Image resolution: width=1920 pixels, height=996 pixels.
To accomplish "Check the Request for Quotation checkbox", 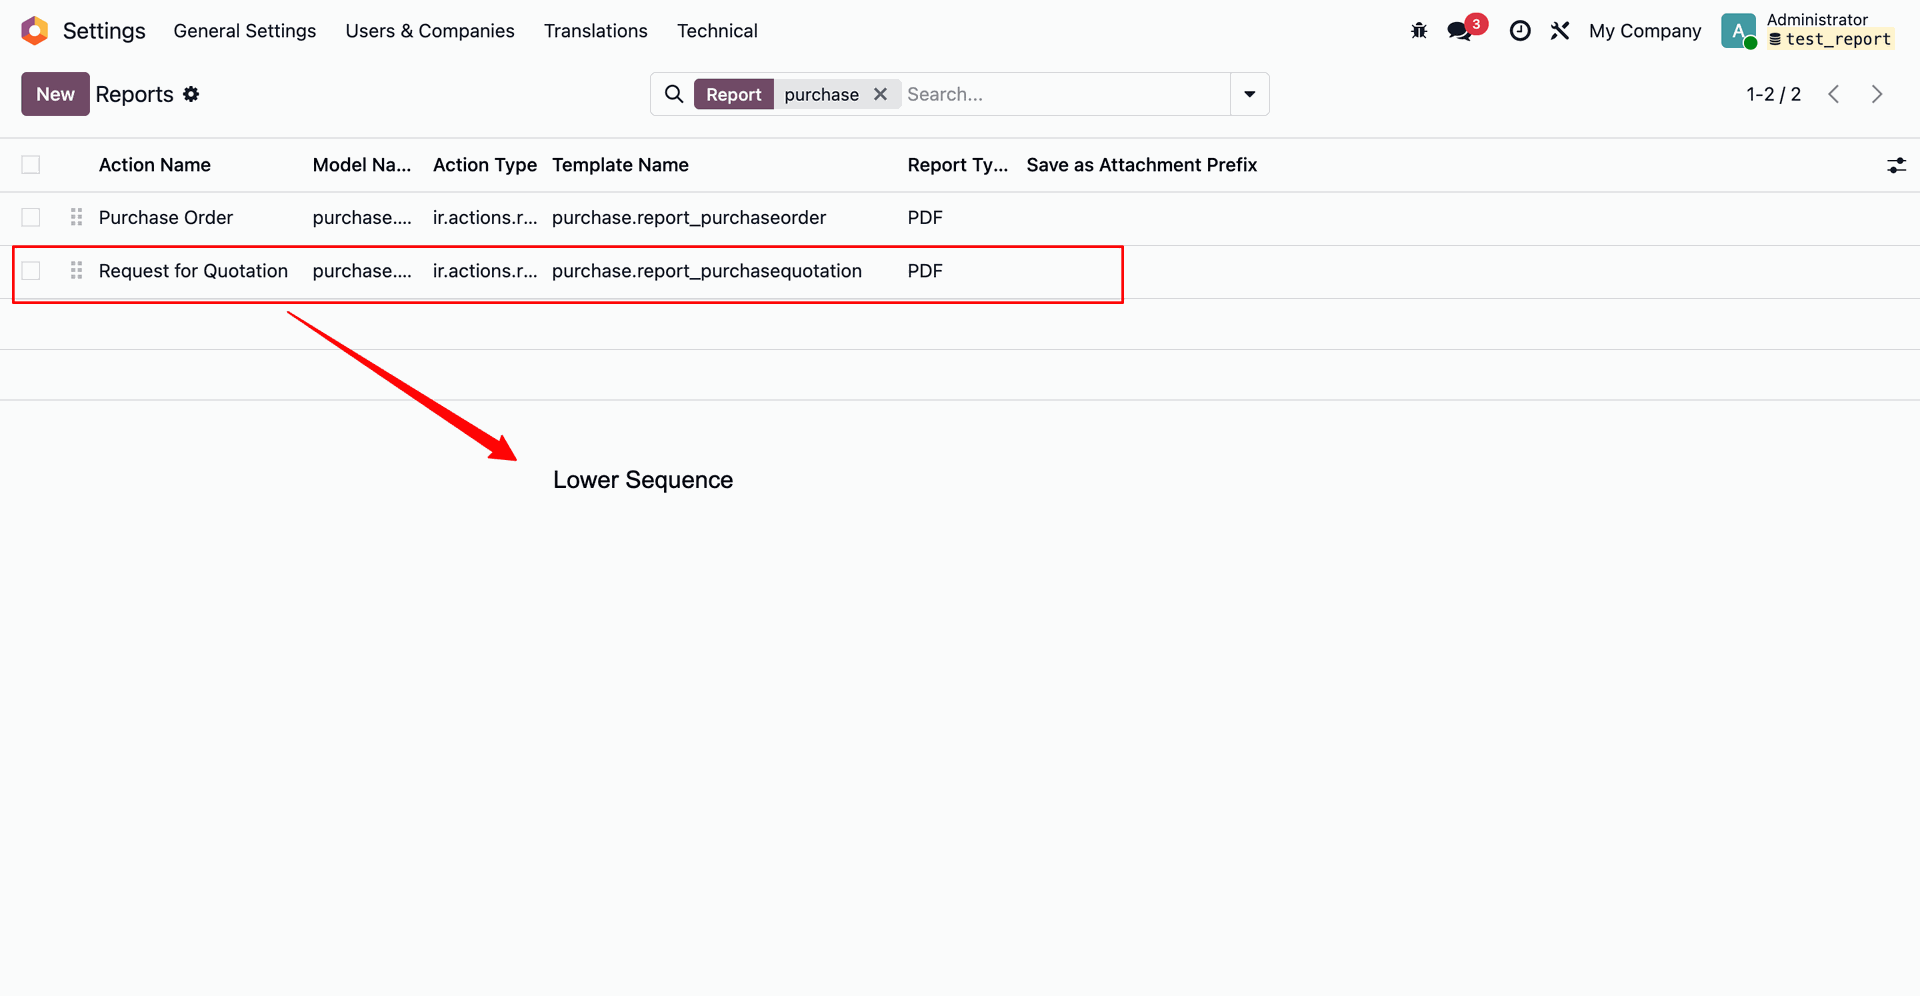I will click(31, 271).
